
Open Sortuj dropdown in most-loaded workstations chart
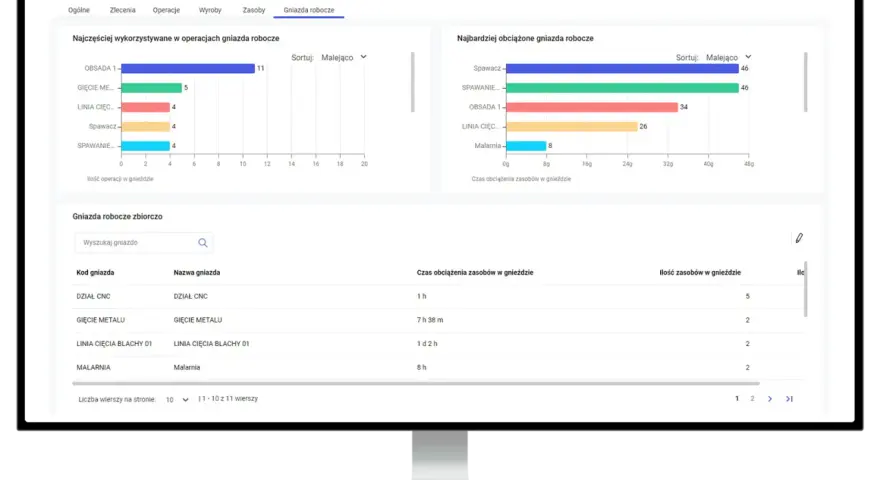click(x=728, y=57)
